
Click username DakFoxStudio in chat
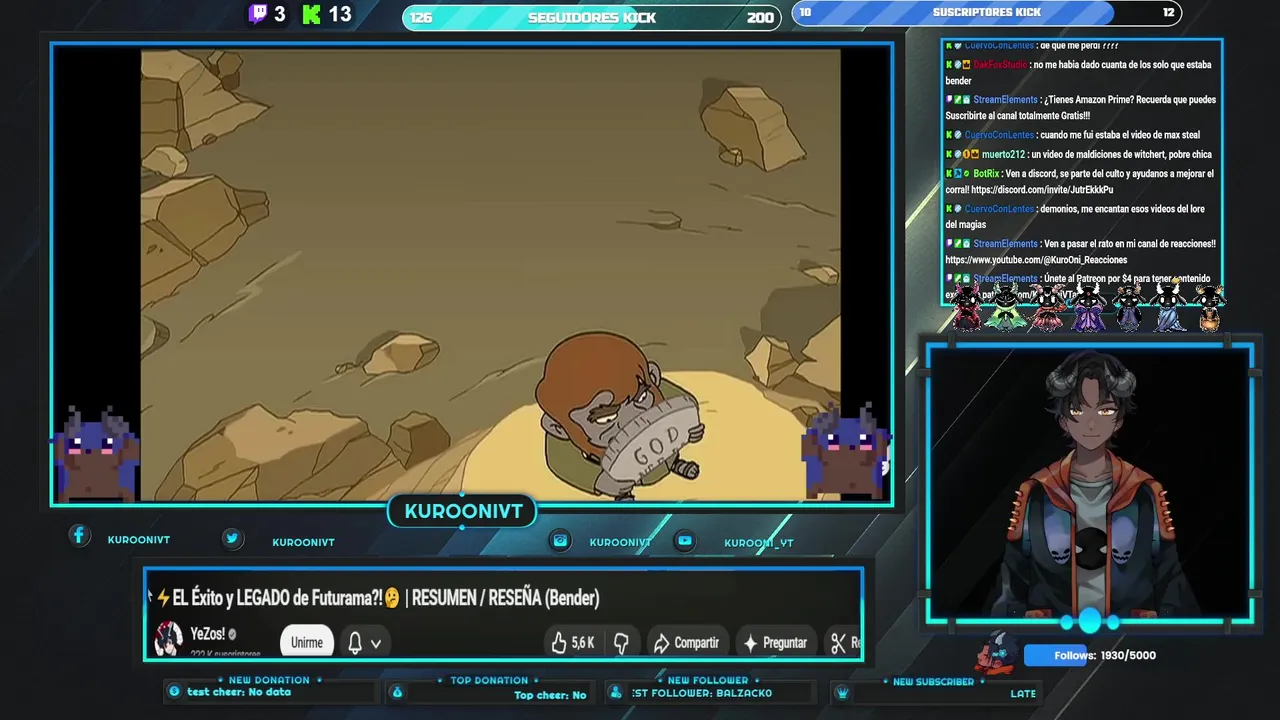pyautogui.click(x=1000, y=65)
